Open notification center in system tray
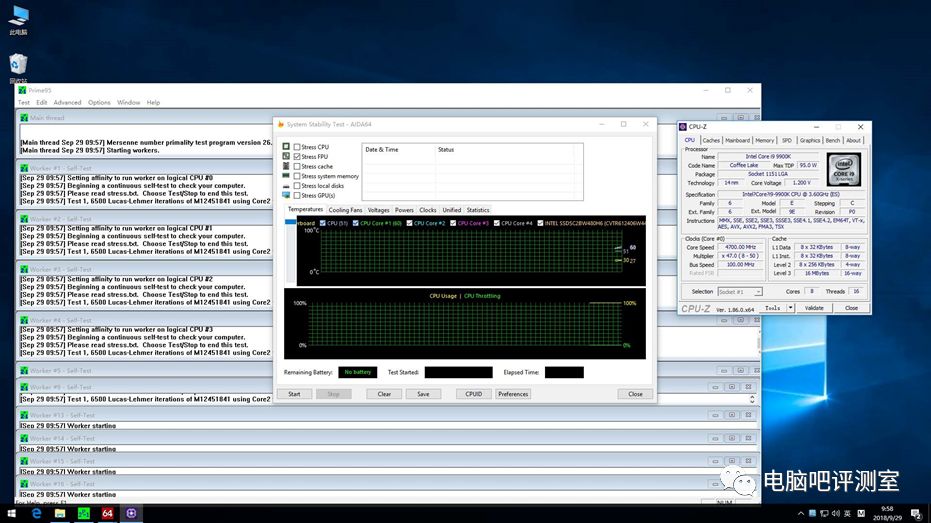 coord(916,514)
